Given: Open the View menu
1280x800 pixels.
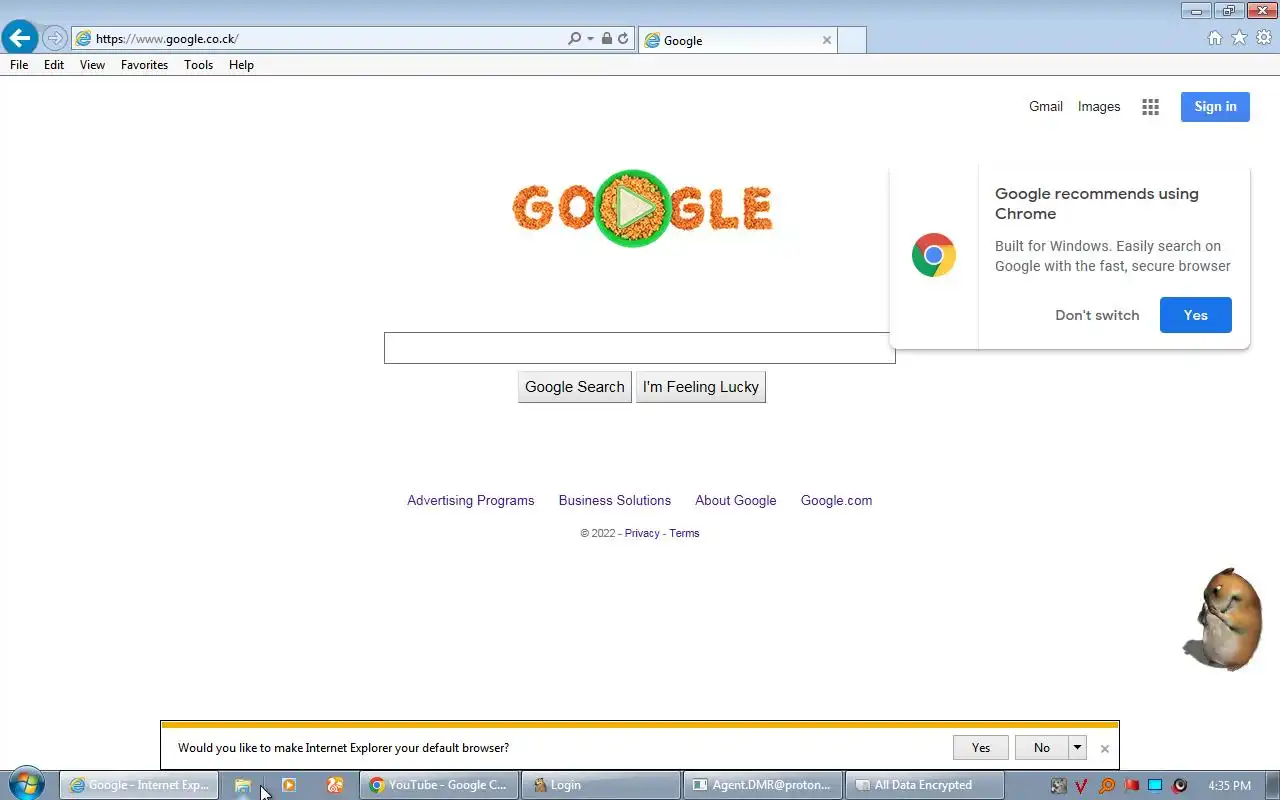Looking at the screenshot, I should pos(92,65).
